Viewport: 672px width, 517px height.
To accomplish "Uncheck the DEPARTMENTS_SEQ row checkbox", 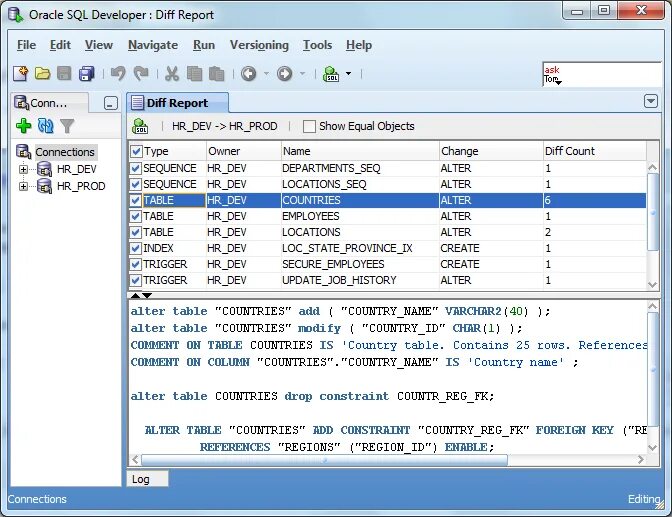I will (135, 168).
